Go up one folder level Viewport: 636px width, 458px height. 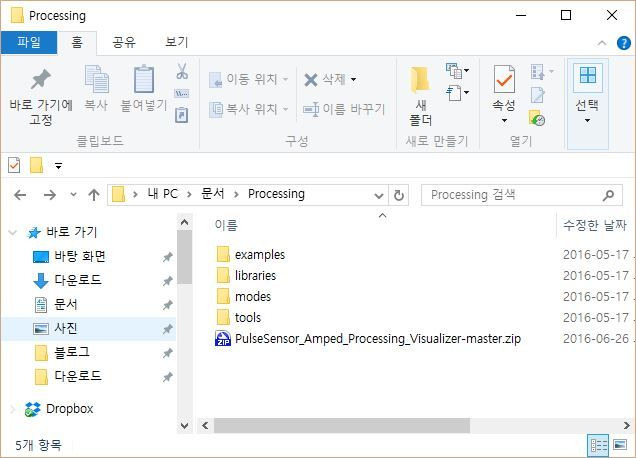click(x=94, y=195)
